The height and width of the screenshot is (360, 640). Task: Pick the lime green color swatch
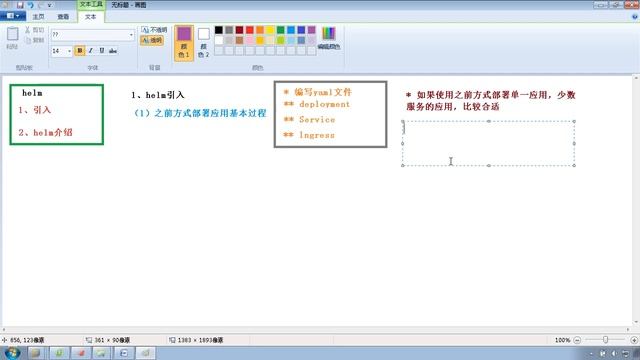pyautogui.click(x=280, y=40)
